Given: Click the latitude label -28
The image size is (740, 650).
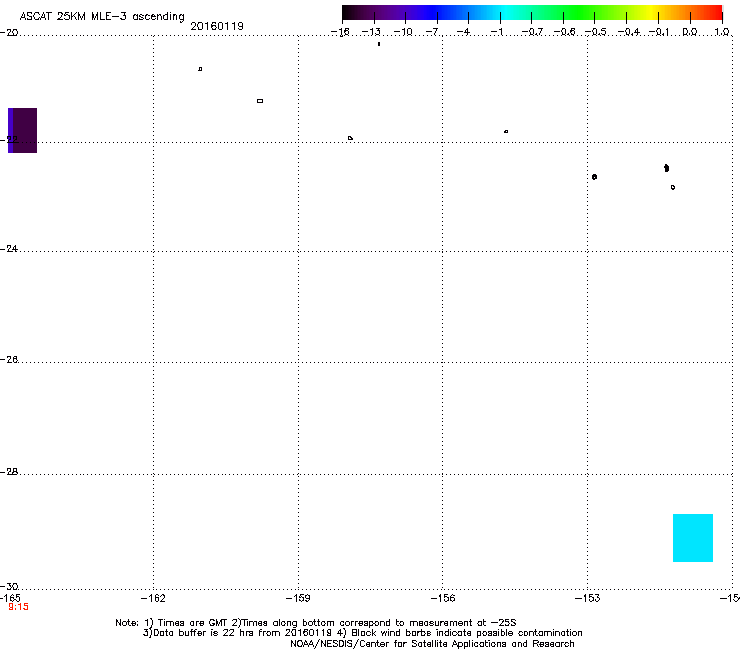Looking at the screenshot, I should 9,472.
